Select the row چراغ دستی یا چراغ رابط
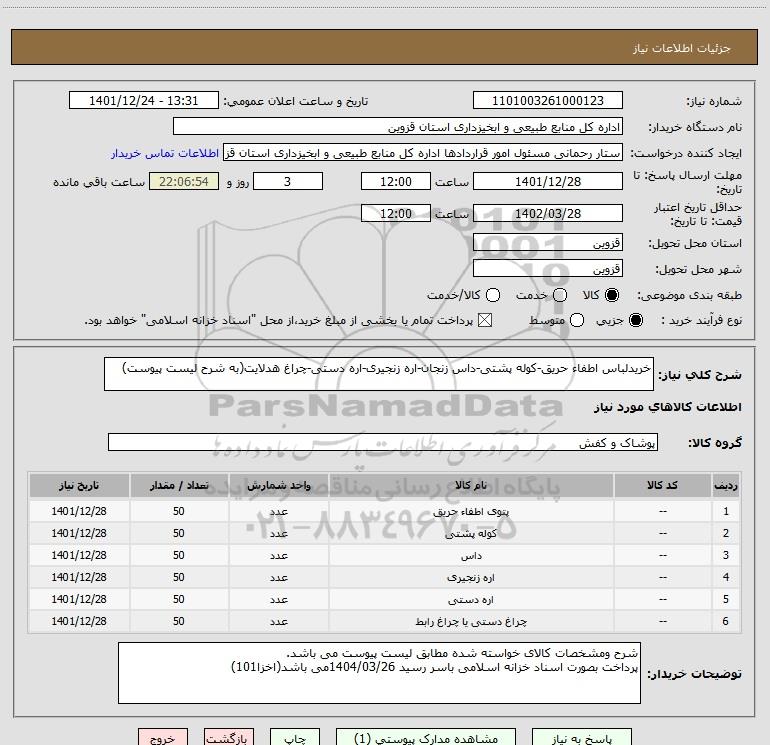This screenshot has height=745, width=770. tap(385, 621)
